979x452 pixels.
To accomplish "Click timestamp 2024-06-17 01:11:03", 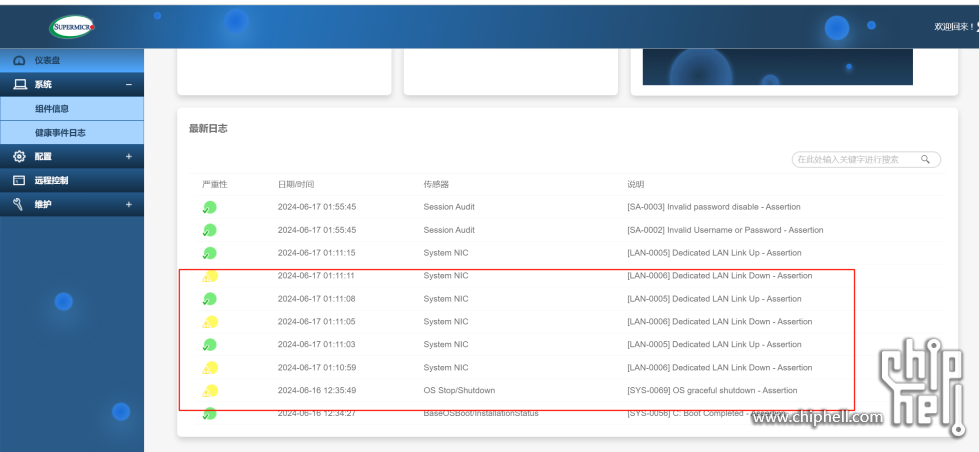I will [x=317, y=344].
